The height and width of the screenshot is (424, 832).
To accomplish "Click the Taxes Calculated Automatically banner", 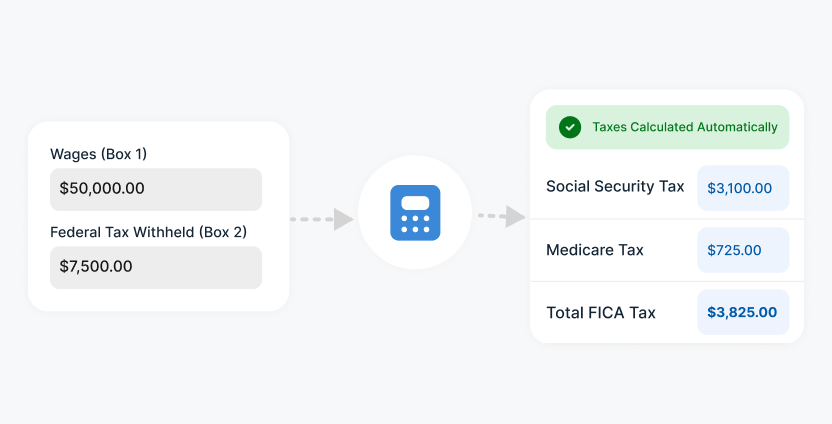I will [668, 127].
